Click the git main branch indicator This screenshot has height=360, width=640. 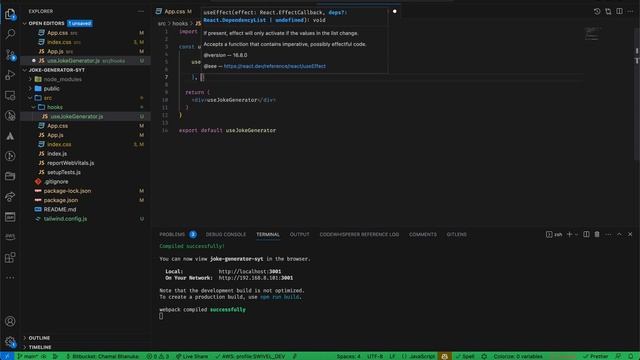28,356
